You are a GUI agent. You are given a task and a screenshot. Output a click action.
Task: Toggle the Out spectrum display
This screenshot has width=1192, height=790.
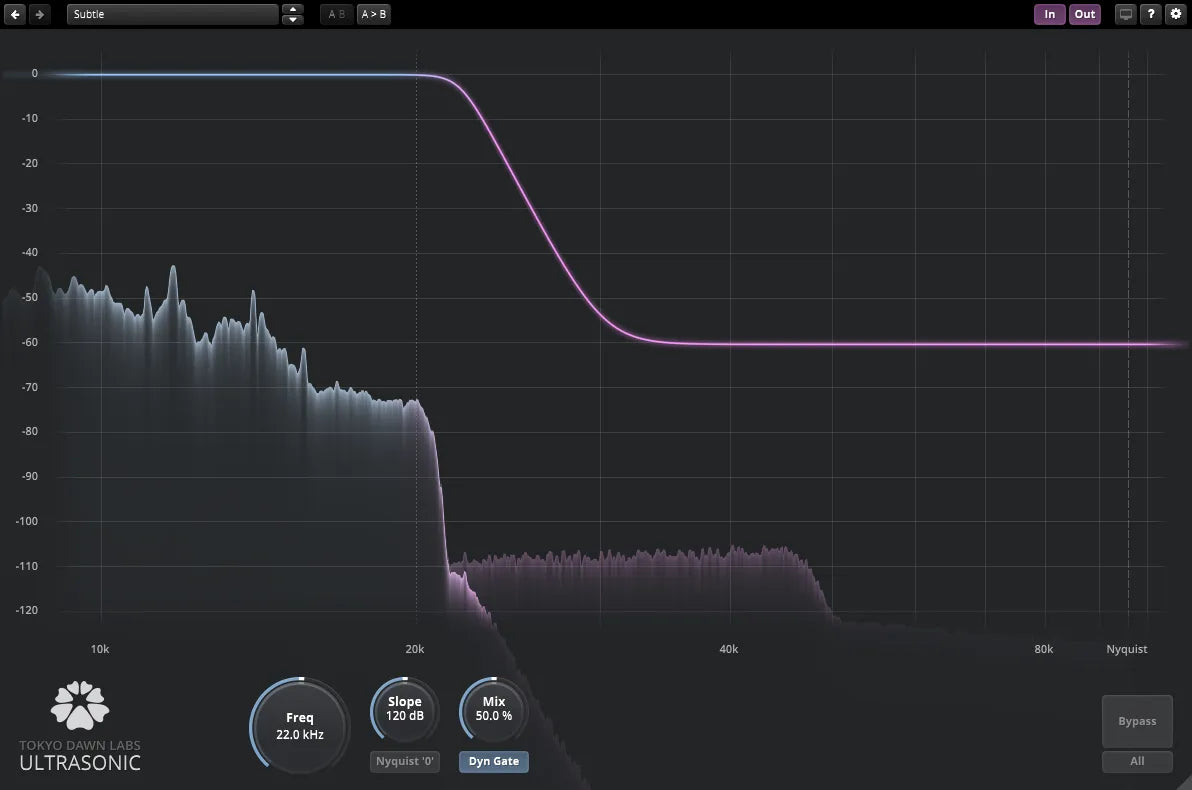[1085, 14]
